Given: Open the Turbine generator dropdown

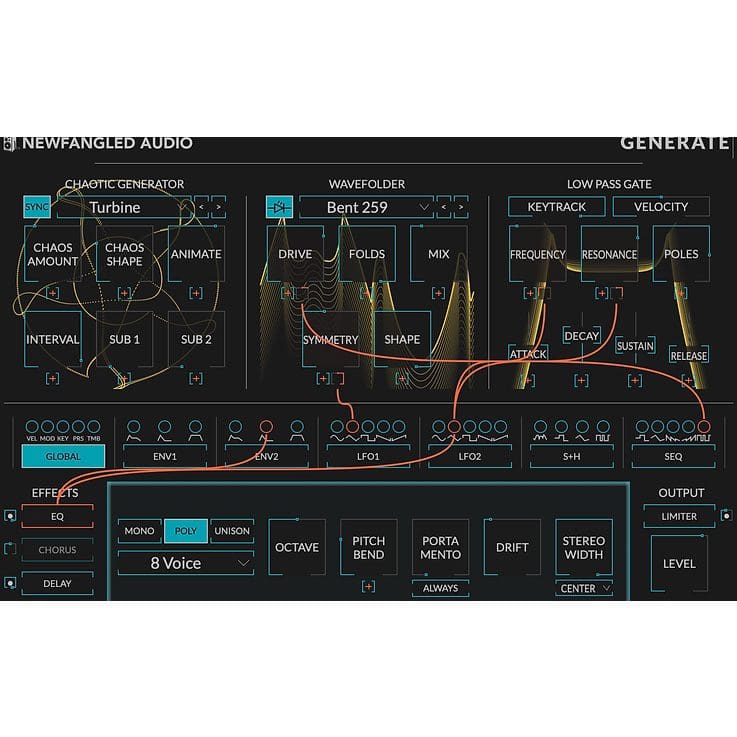Looking at the screenshot, I should click(x=125, y=207).
